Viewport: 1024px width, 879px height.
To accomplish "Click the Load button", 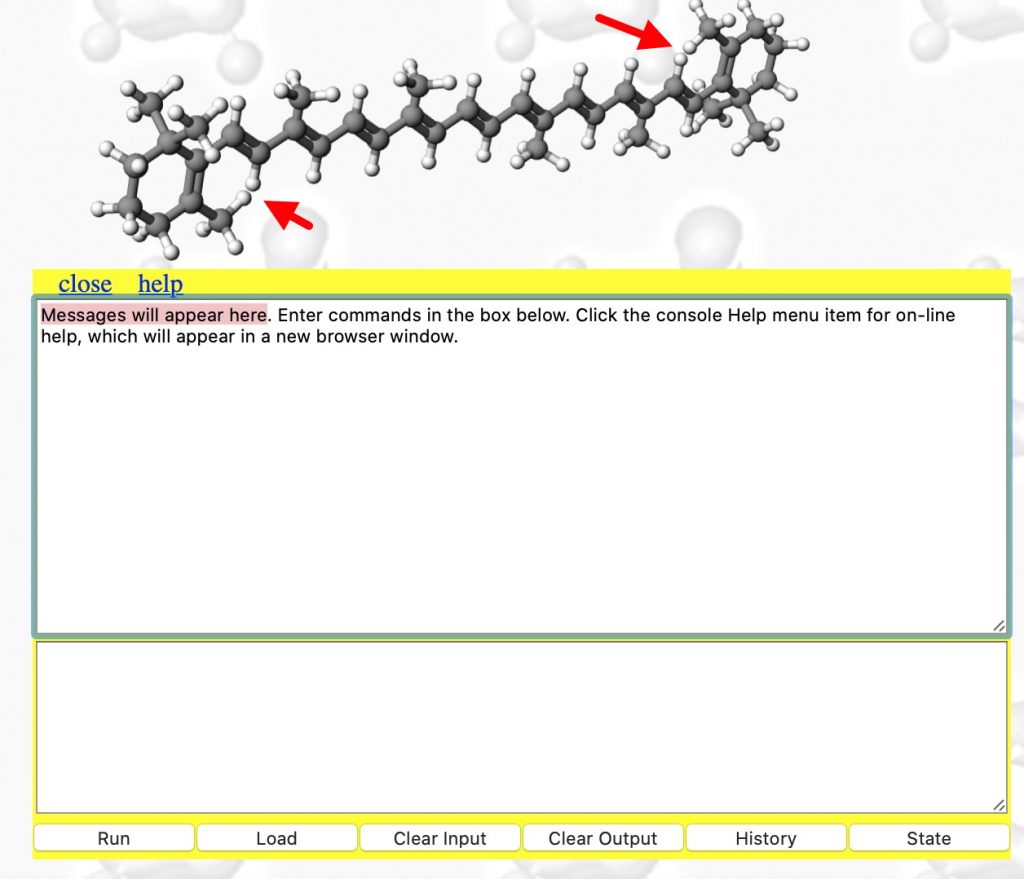I will point(276,838).
